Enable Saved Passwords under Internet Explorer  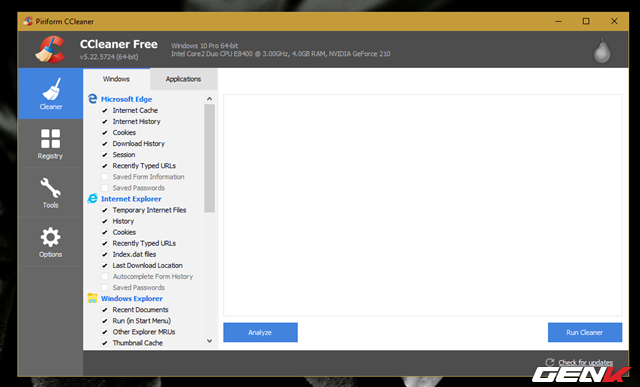point(105,287)
